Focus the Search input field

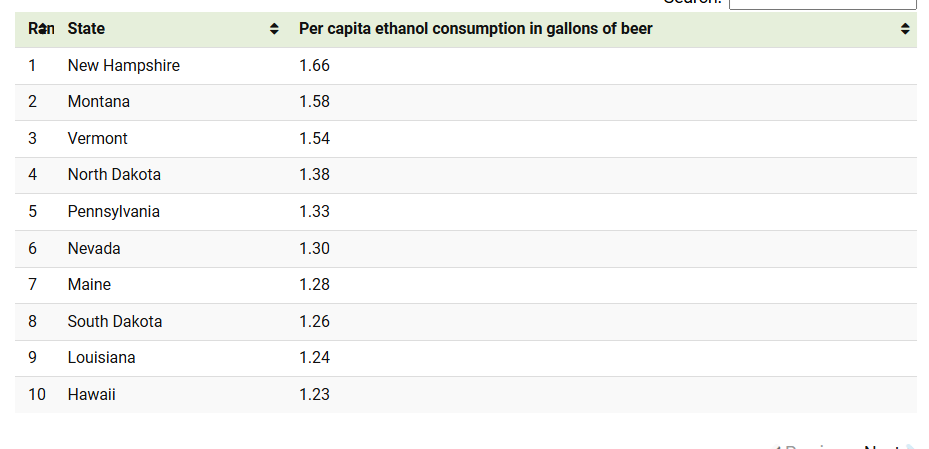pos(822,3)
